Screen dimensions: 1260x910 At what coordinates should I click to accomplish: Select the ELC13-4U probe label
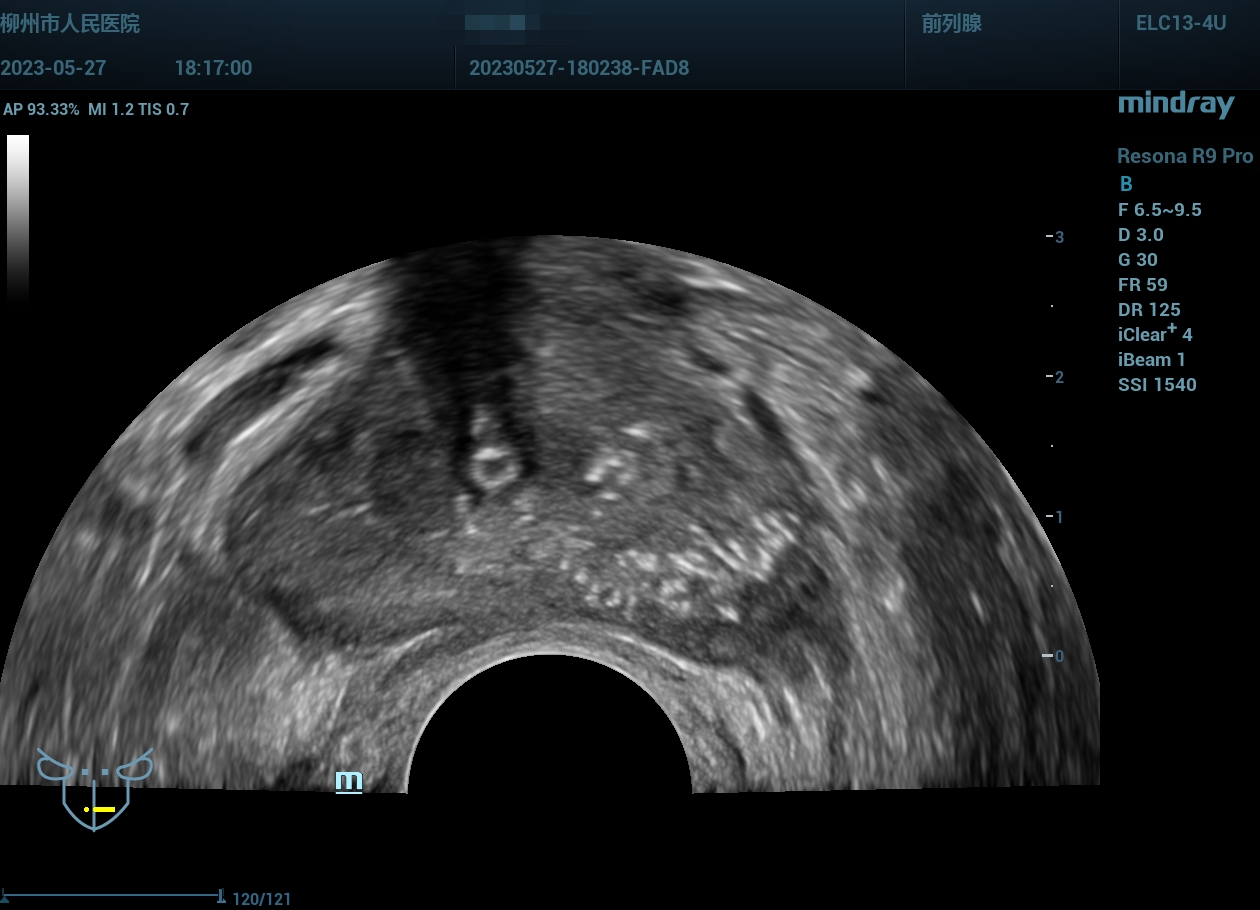click(1180, 24)
